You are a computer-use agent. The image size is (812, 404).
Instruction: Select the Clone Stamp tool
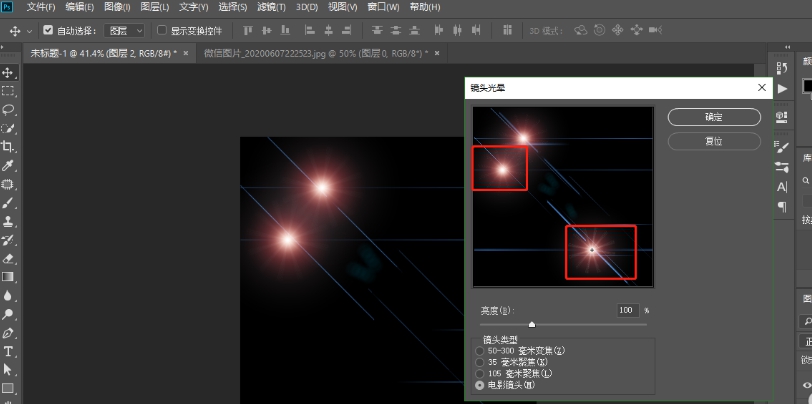[x=8, y=221]
